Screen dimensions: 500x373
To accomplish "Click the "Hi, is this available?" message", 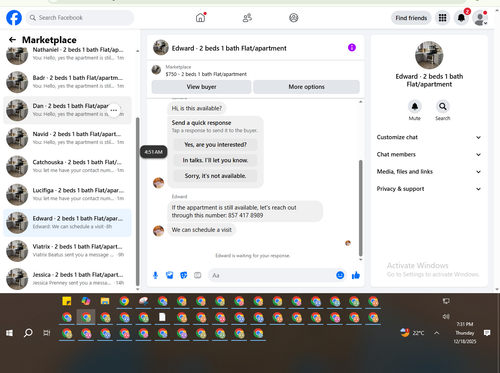I will pyautogui.click(x=197, y=108).
